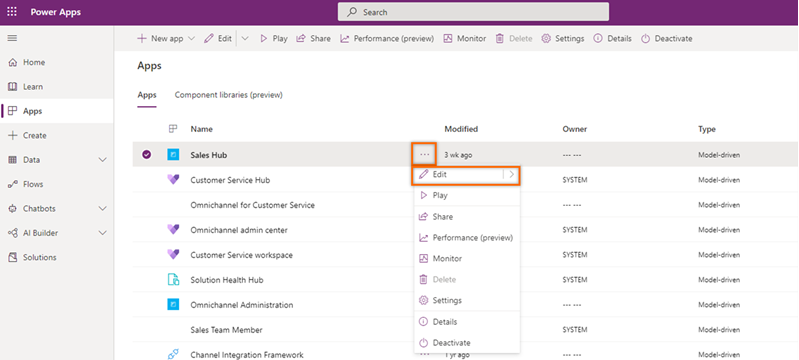Switch to Component libraries (preview) tab
The height and width of the screenshot is (360, 799).
coord(228,95)
